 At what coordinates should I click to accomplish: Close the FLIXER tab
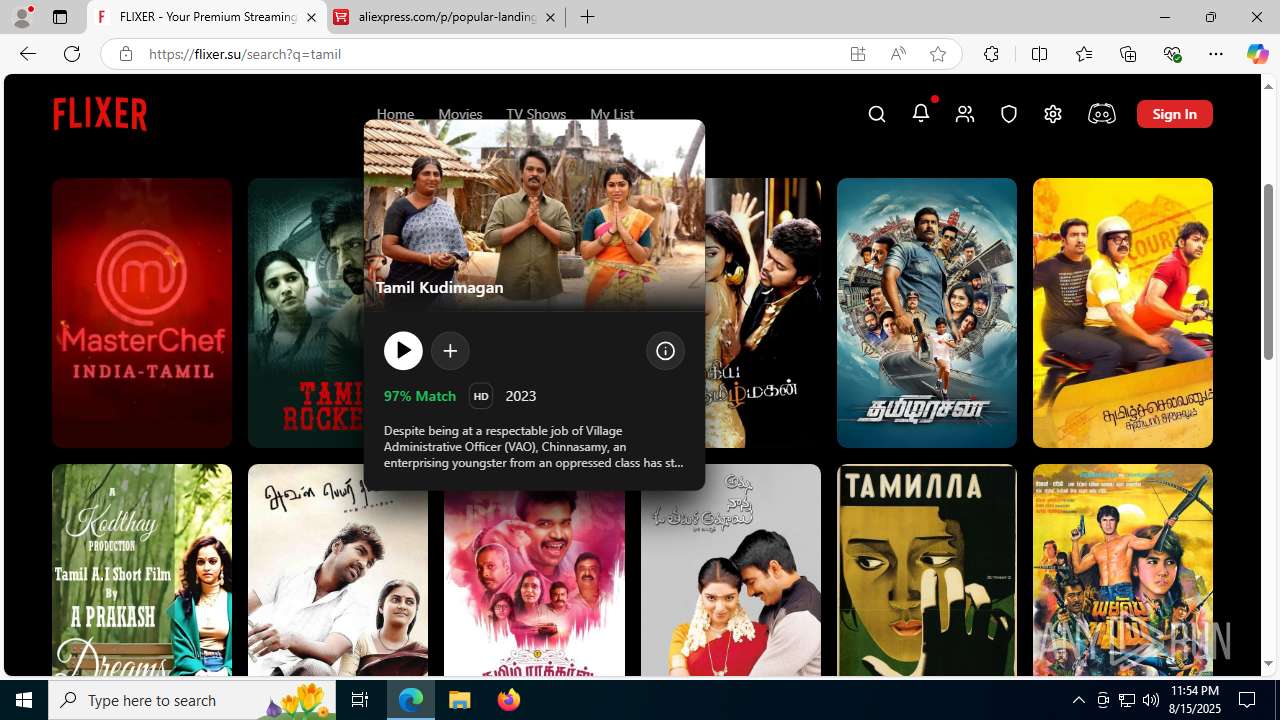pyautogui.click(x=311, y=17)
